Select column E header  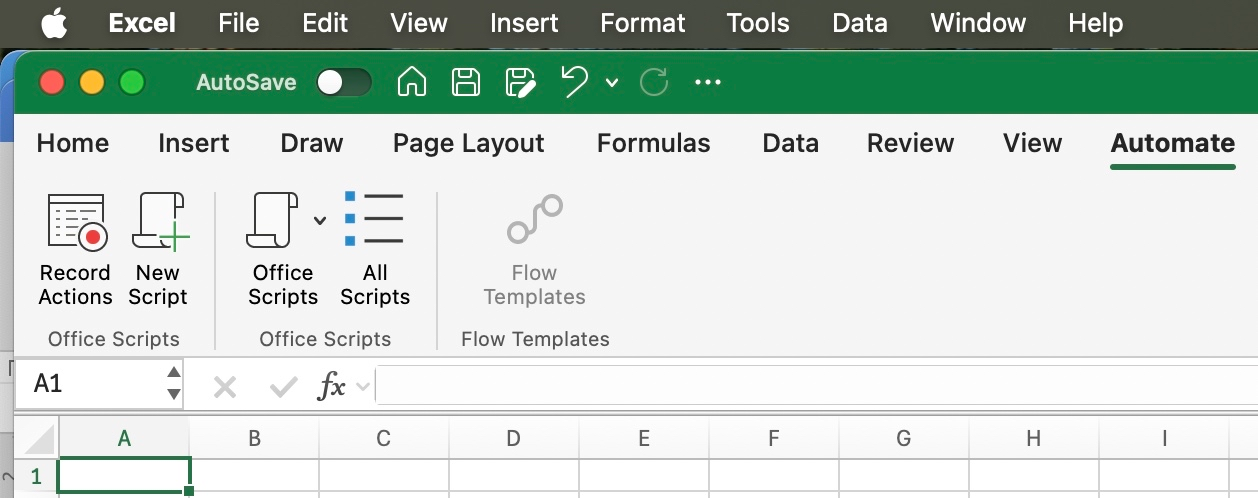click(644, 438)
